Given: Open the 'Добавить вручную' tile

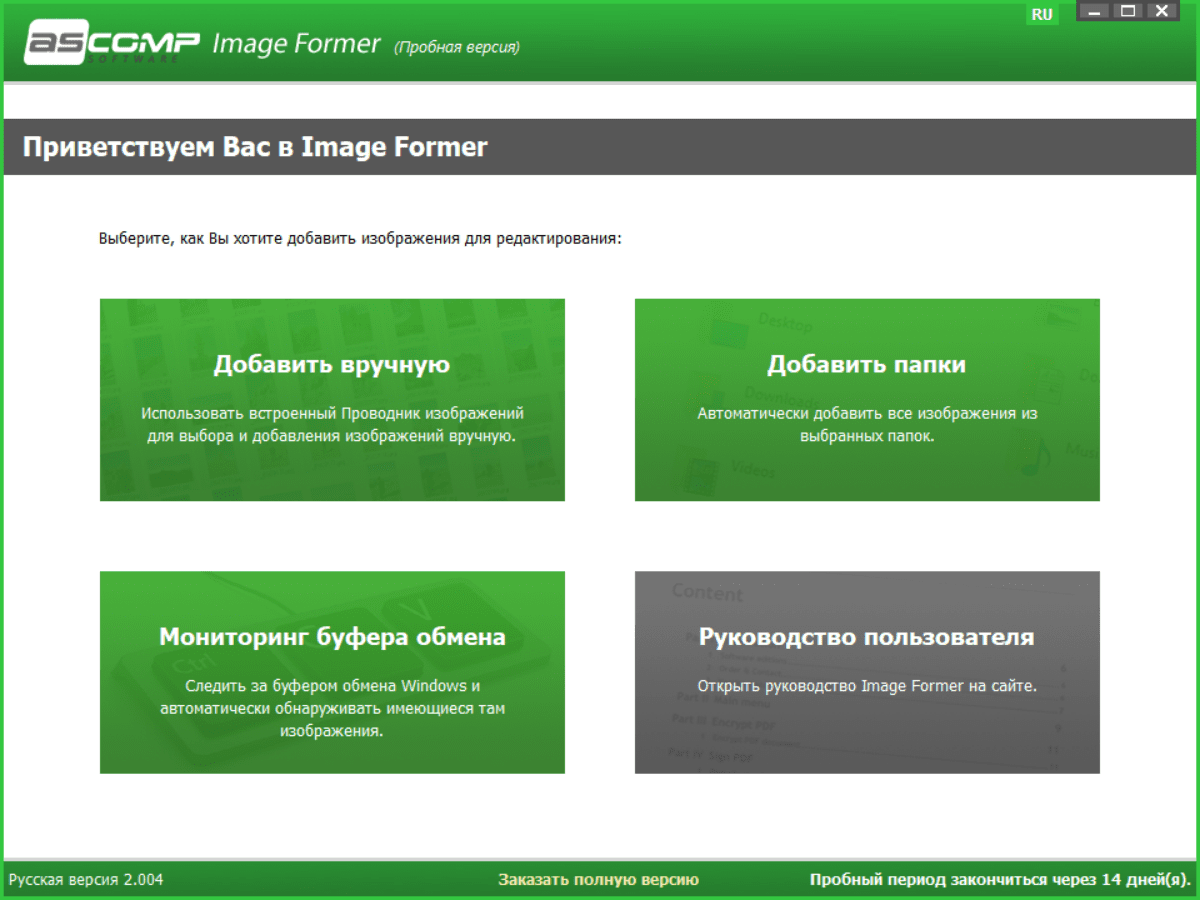Looking at the screenshot, I should (x=332, y=400).
